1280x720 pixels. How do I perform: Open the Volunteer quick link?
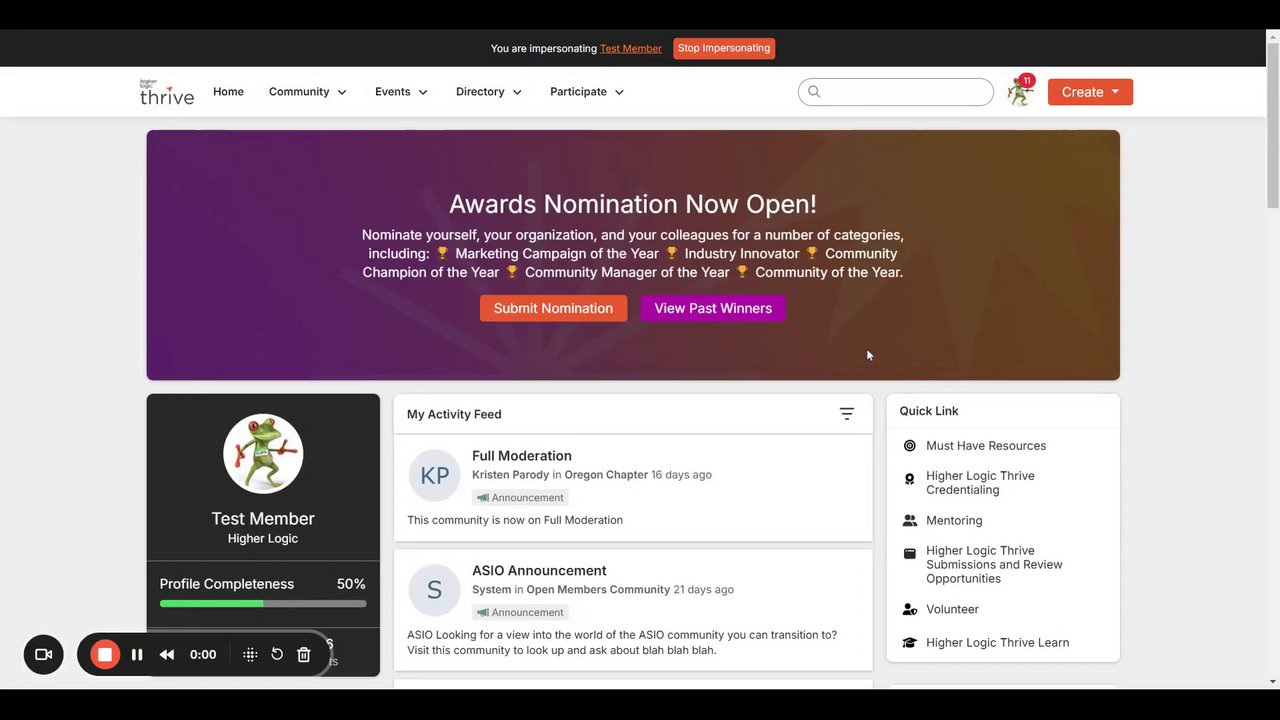952,609
